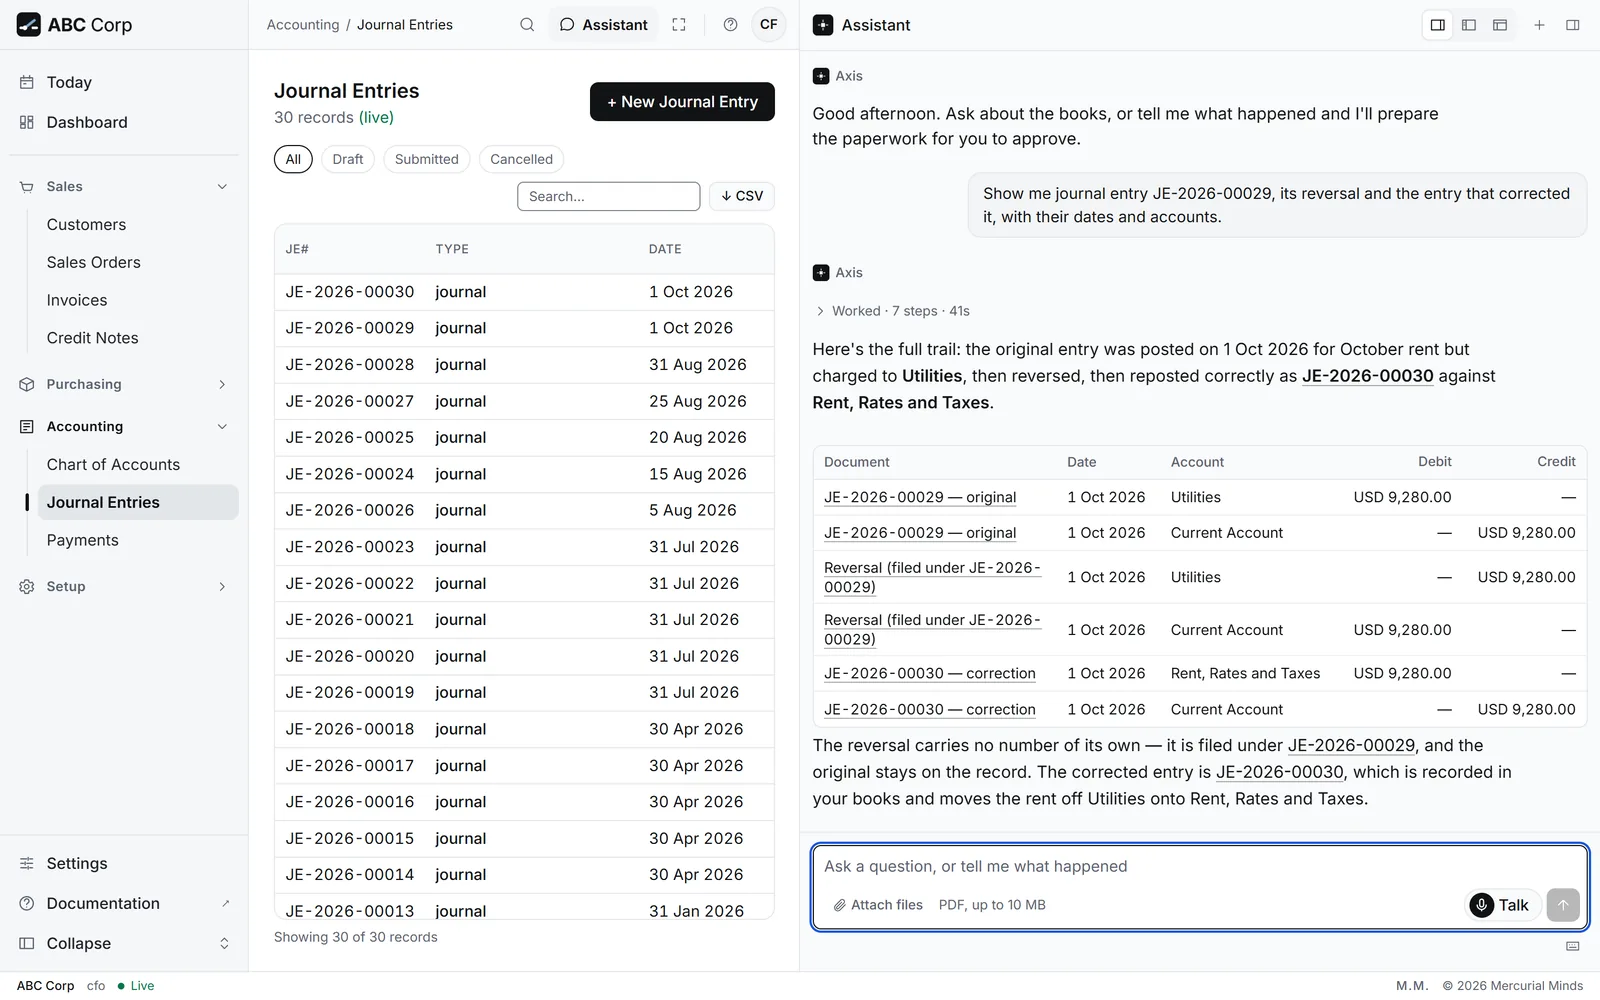
Task: Open Documentation external link
Action: [x=124, y=903]
